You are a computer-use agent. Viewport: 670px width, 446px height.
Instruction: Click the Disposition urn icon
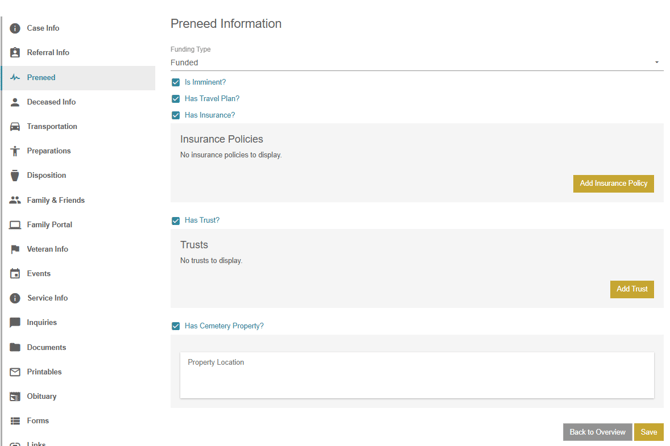point(15,176)
